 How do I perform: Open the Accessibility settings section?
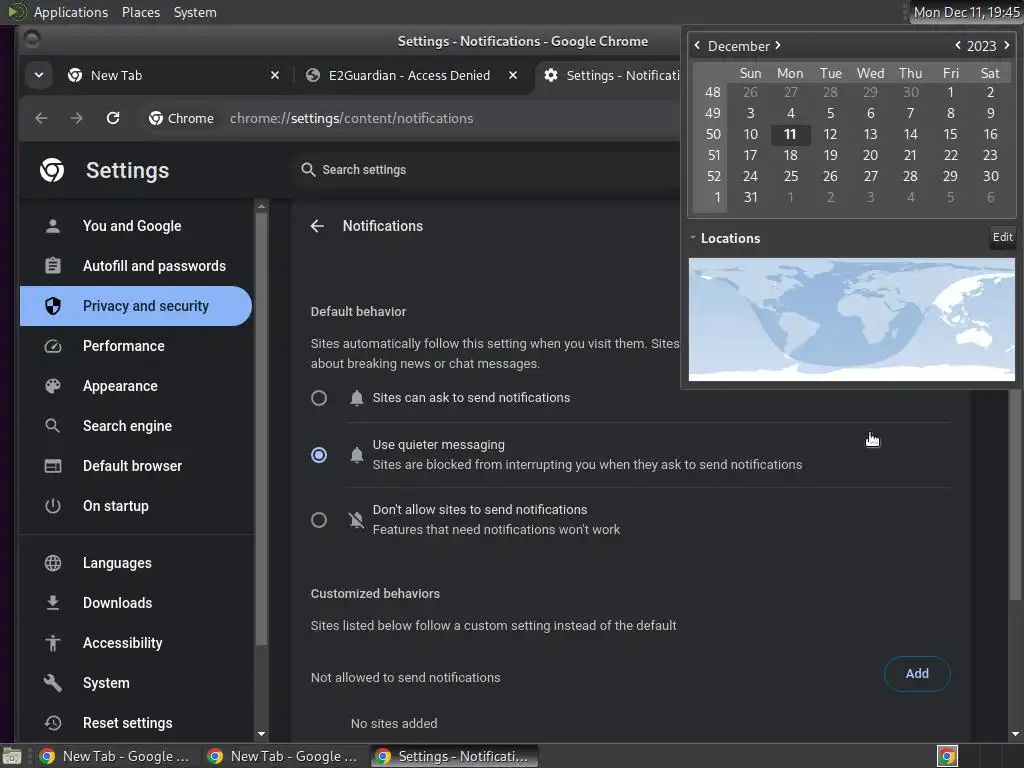[136, 643]
